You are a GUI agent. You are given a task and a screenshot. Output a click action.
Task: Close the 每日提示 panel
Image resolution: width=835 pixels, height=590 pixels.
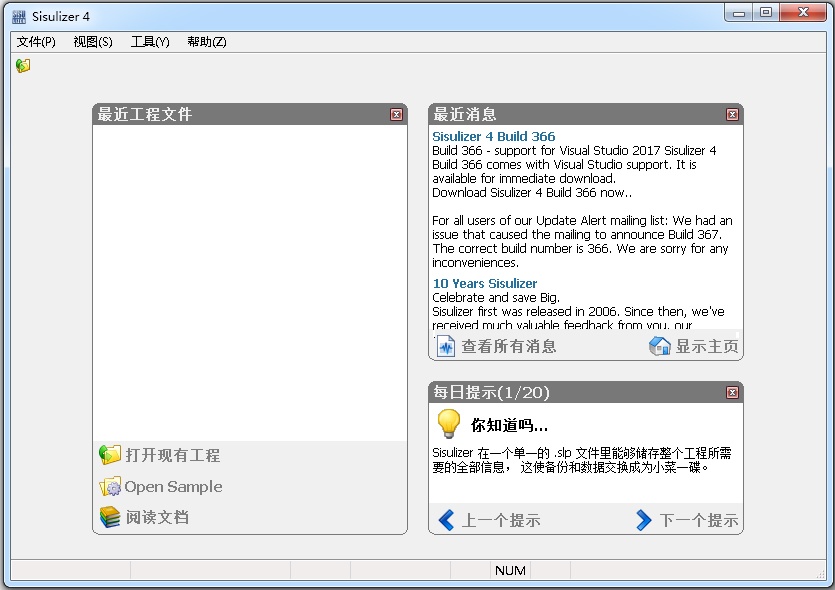733,393
